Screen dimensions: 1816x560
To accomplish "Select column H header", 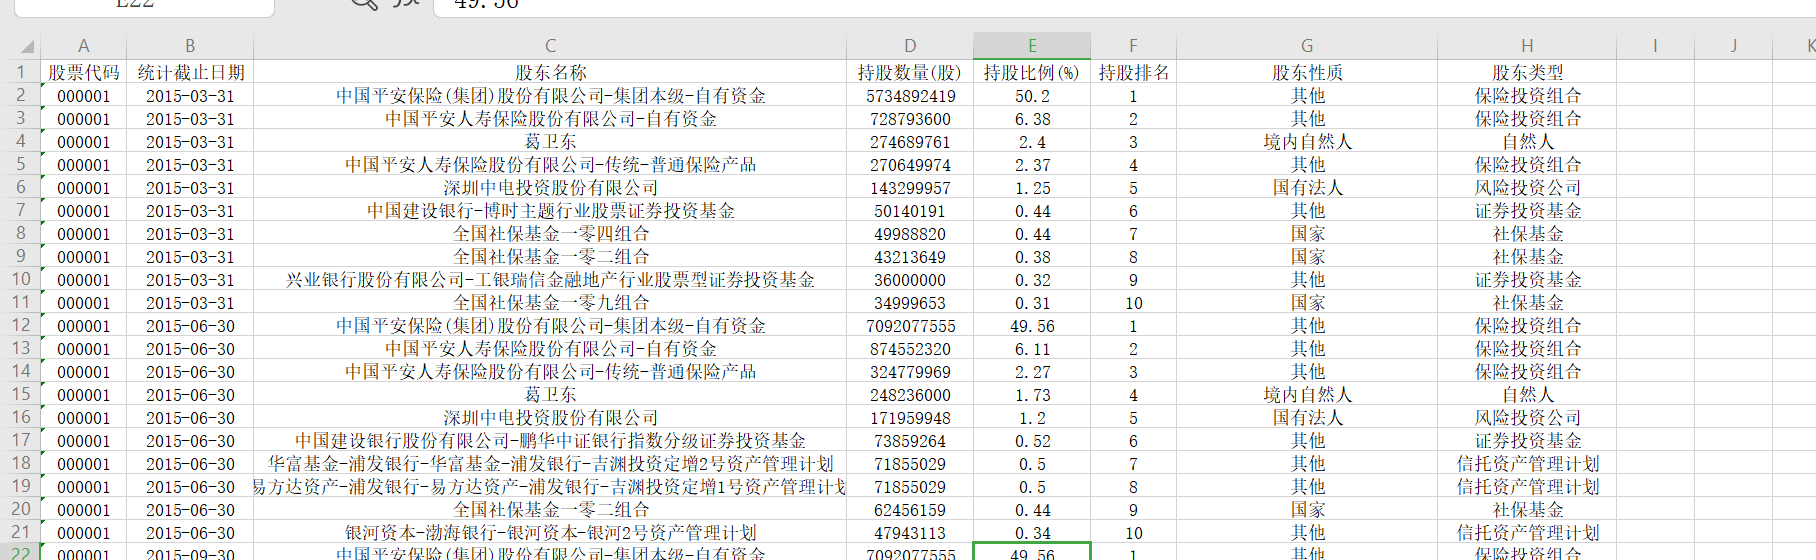I will 1527,46.
